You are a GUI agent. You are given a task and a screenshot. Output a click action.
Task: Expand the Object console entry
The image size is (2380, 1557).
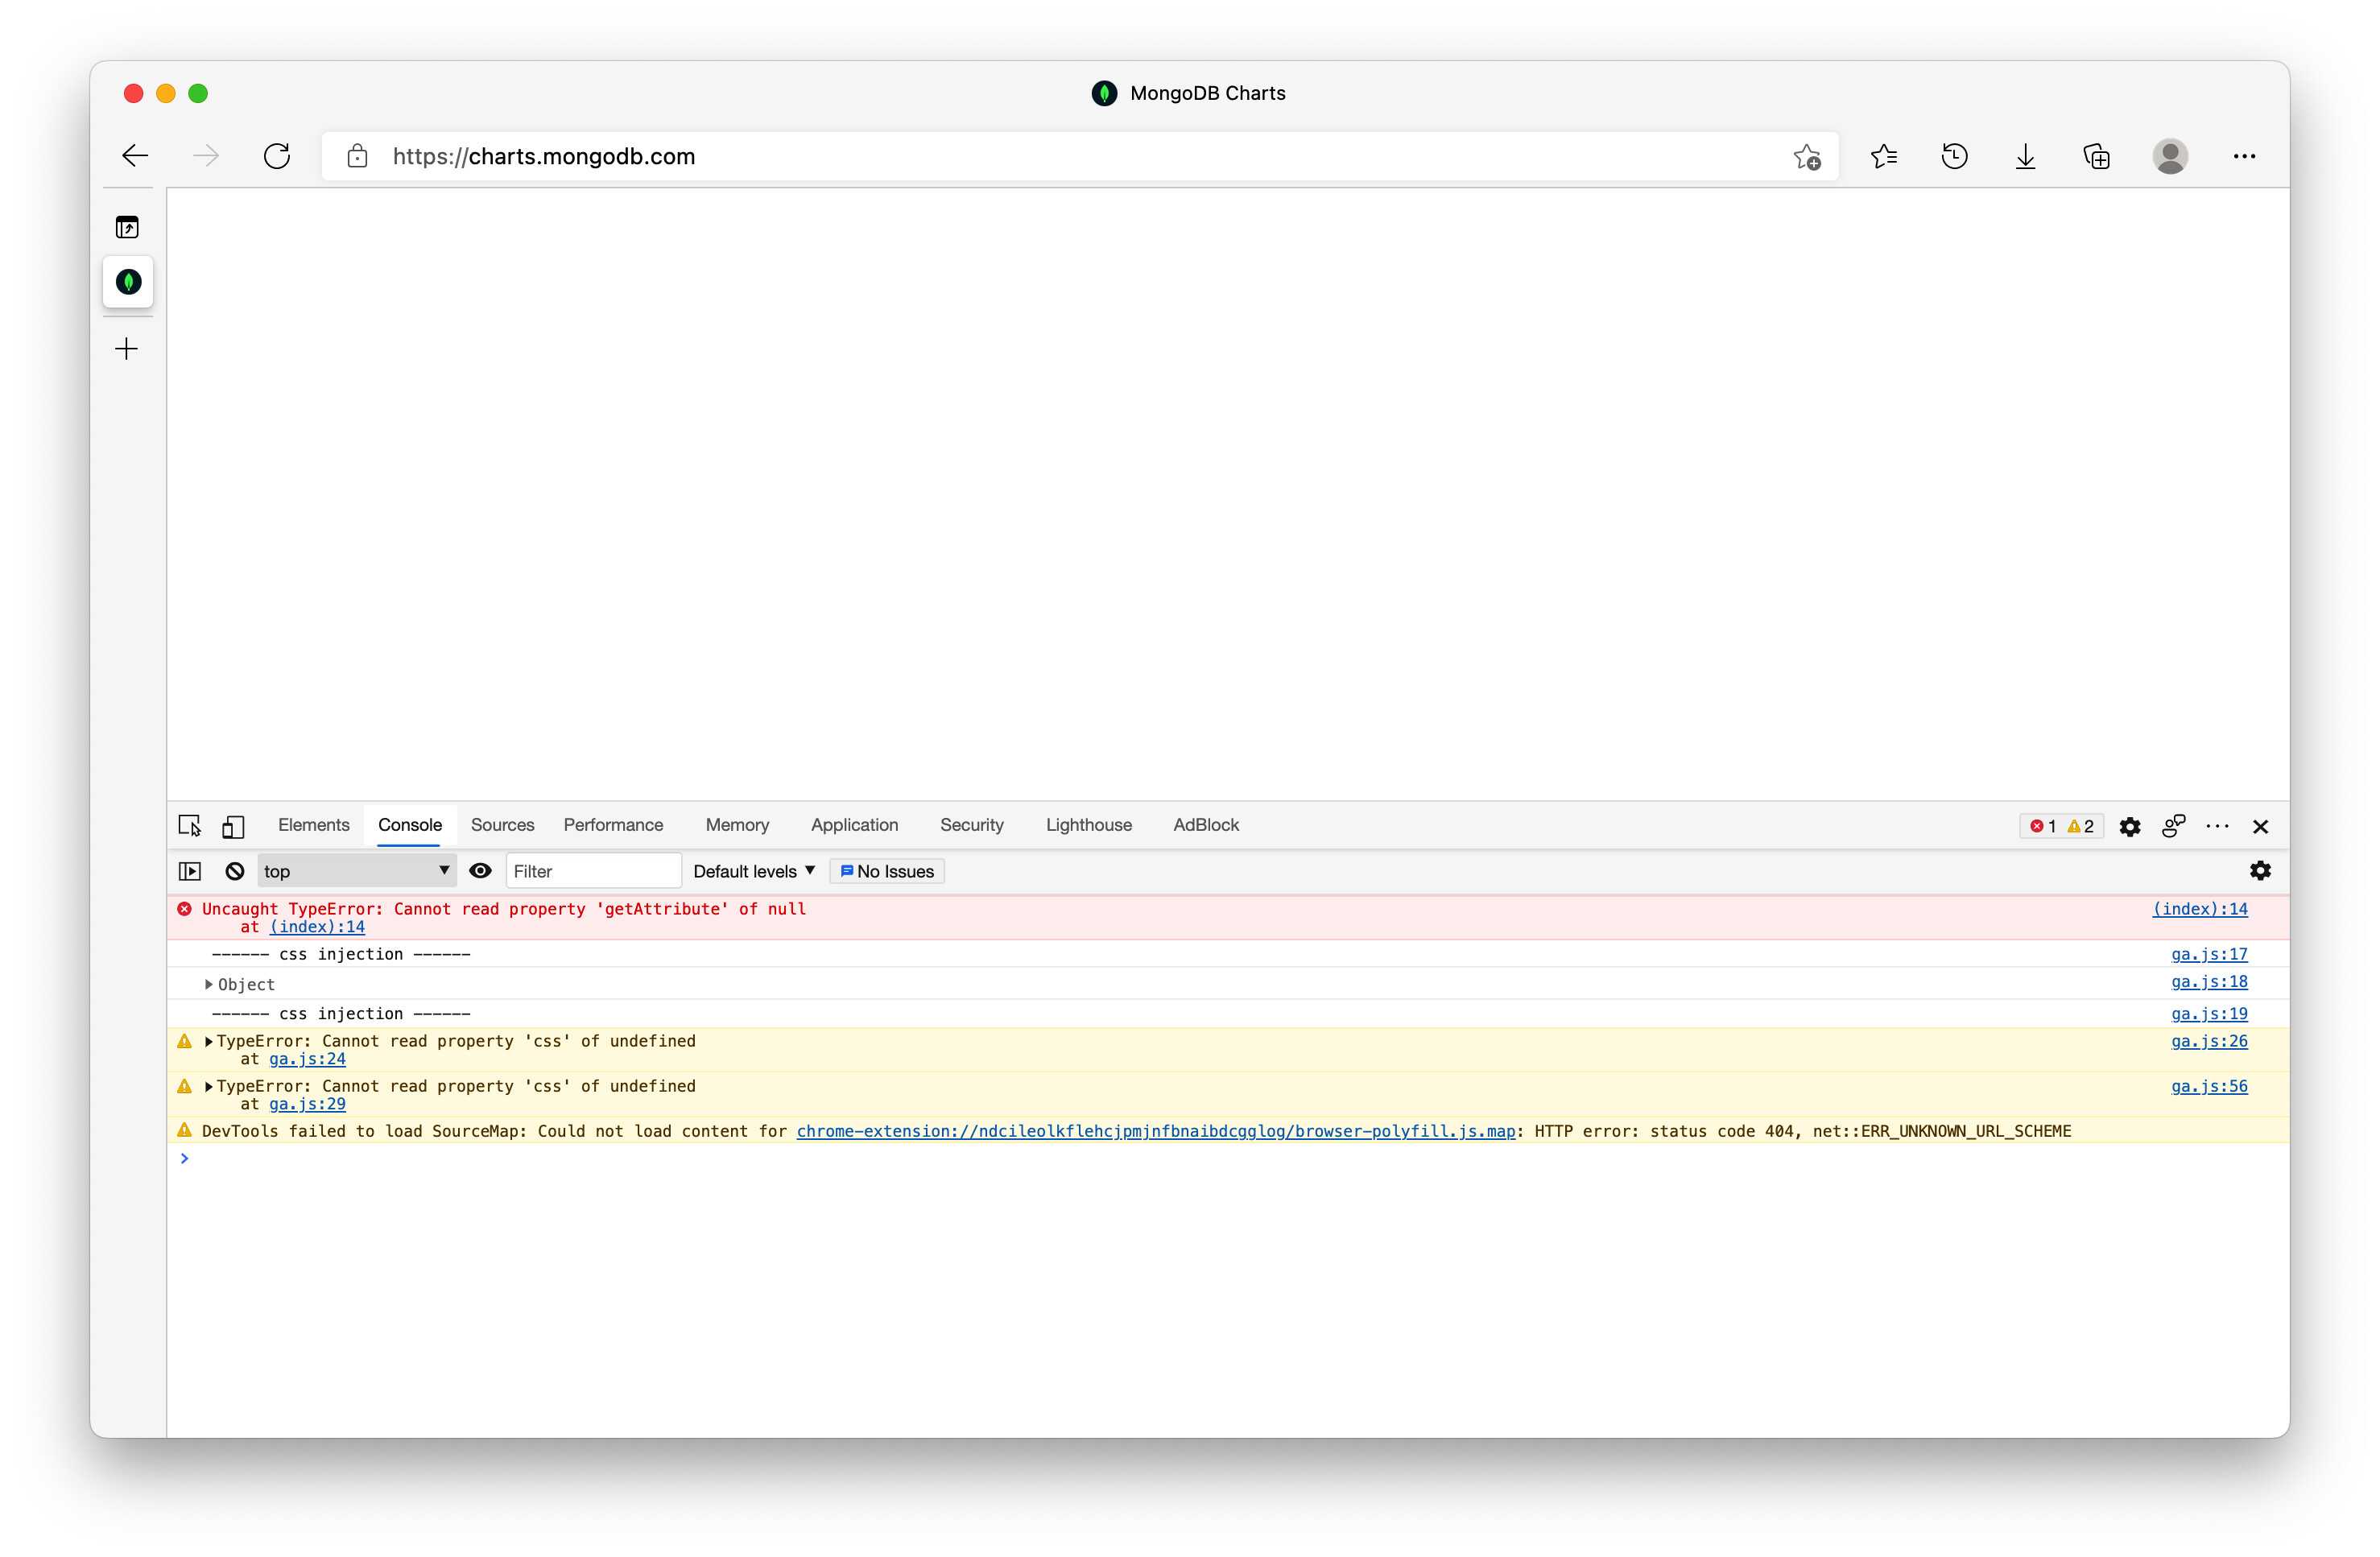(x=209, y=985)
